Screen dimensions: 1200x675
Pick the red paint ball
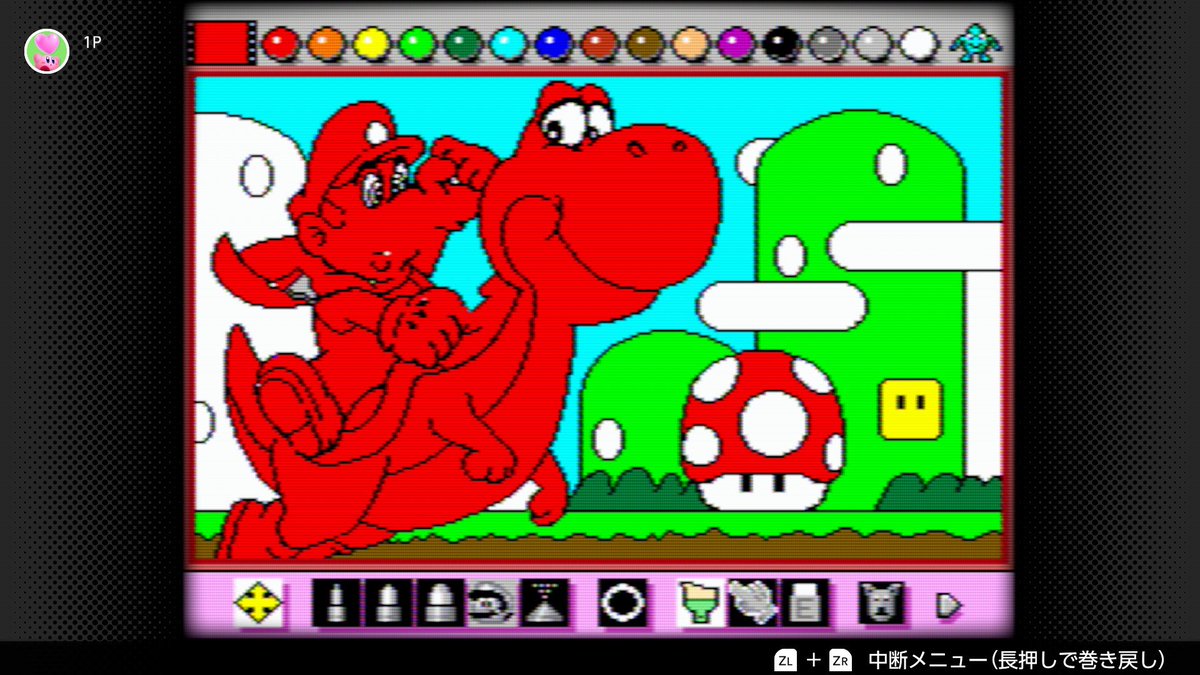pyautogui.click(x=281, y=43)
